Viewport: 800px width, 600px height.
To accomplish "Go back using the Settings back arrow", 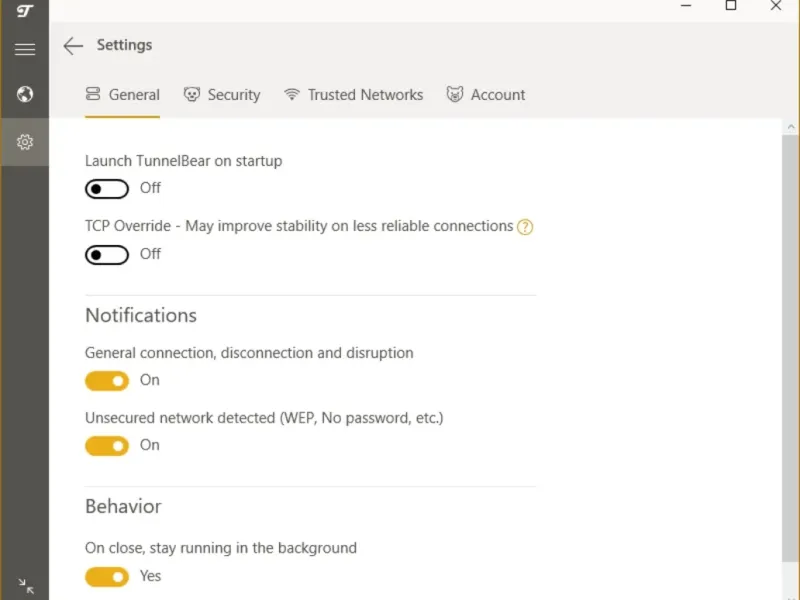I will [x=73, y=45].
